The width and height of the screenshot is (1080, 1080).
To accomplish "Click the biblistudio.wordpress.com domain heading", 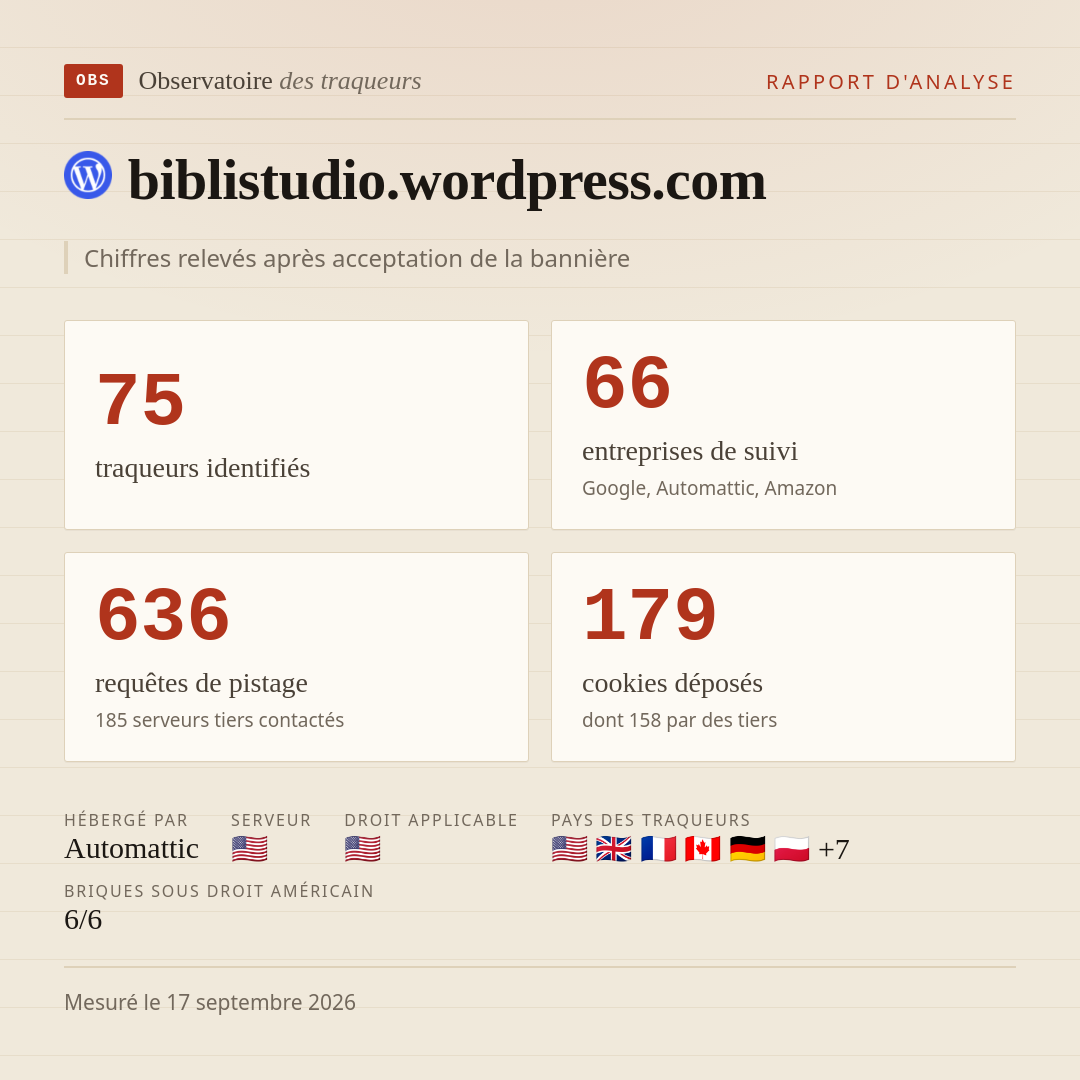I will pos(447,180).
